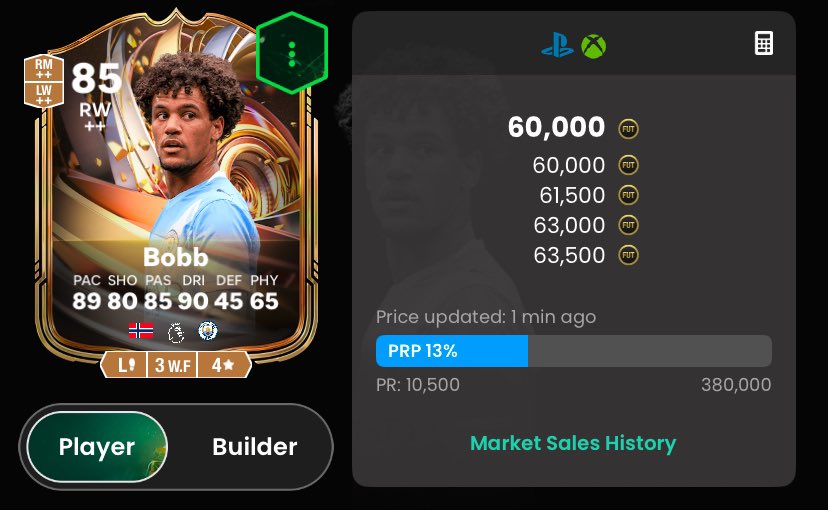Click the Norway flag on the card

point(141,331)
